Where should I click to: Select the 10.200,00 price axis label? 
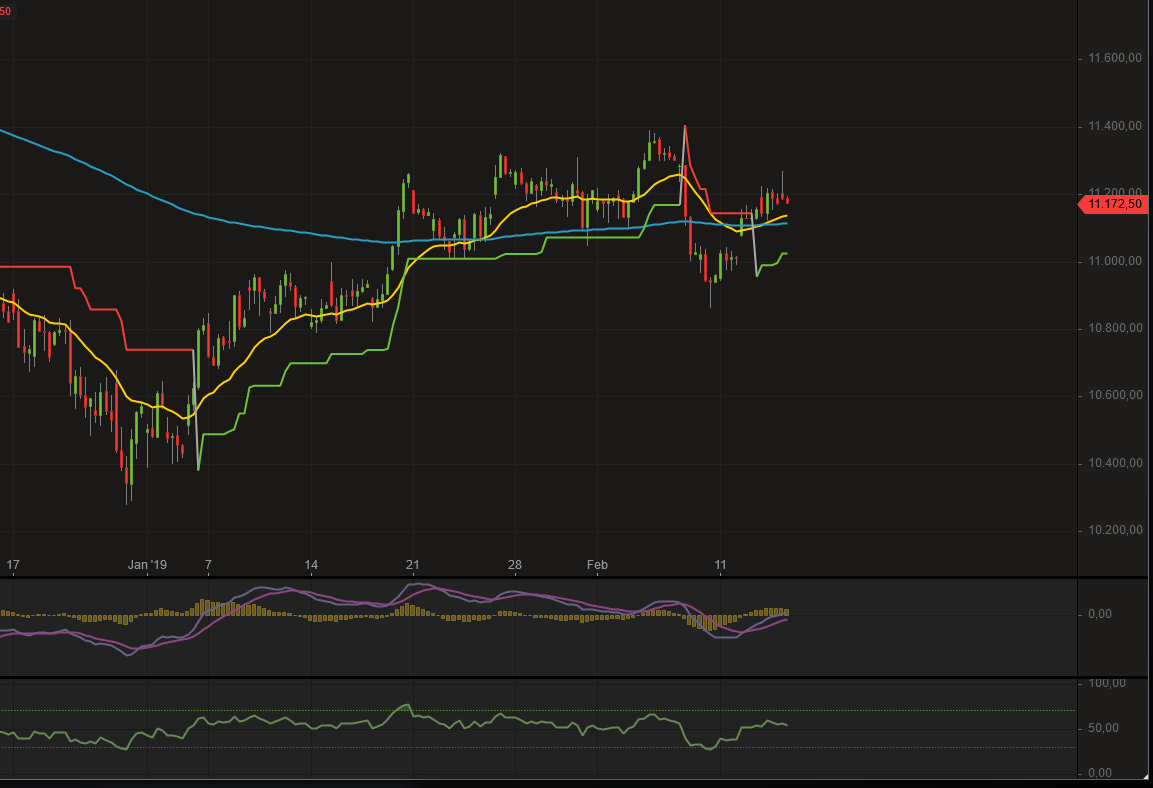(x=1115, y=530)
